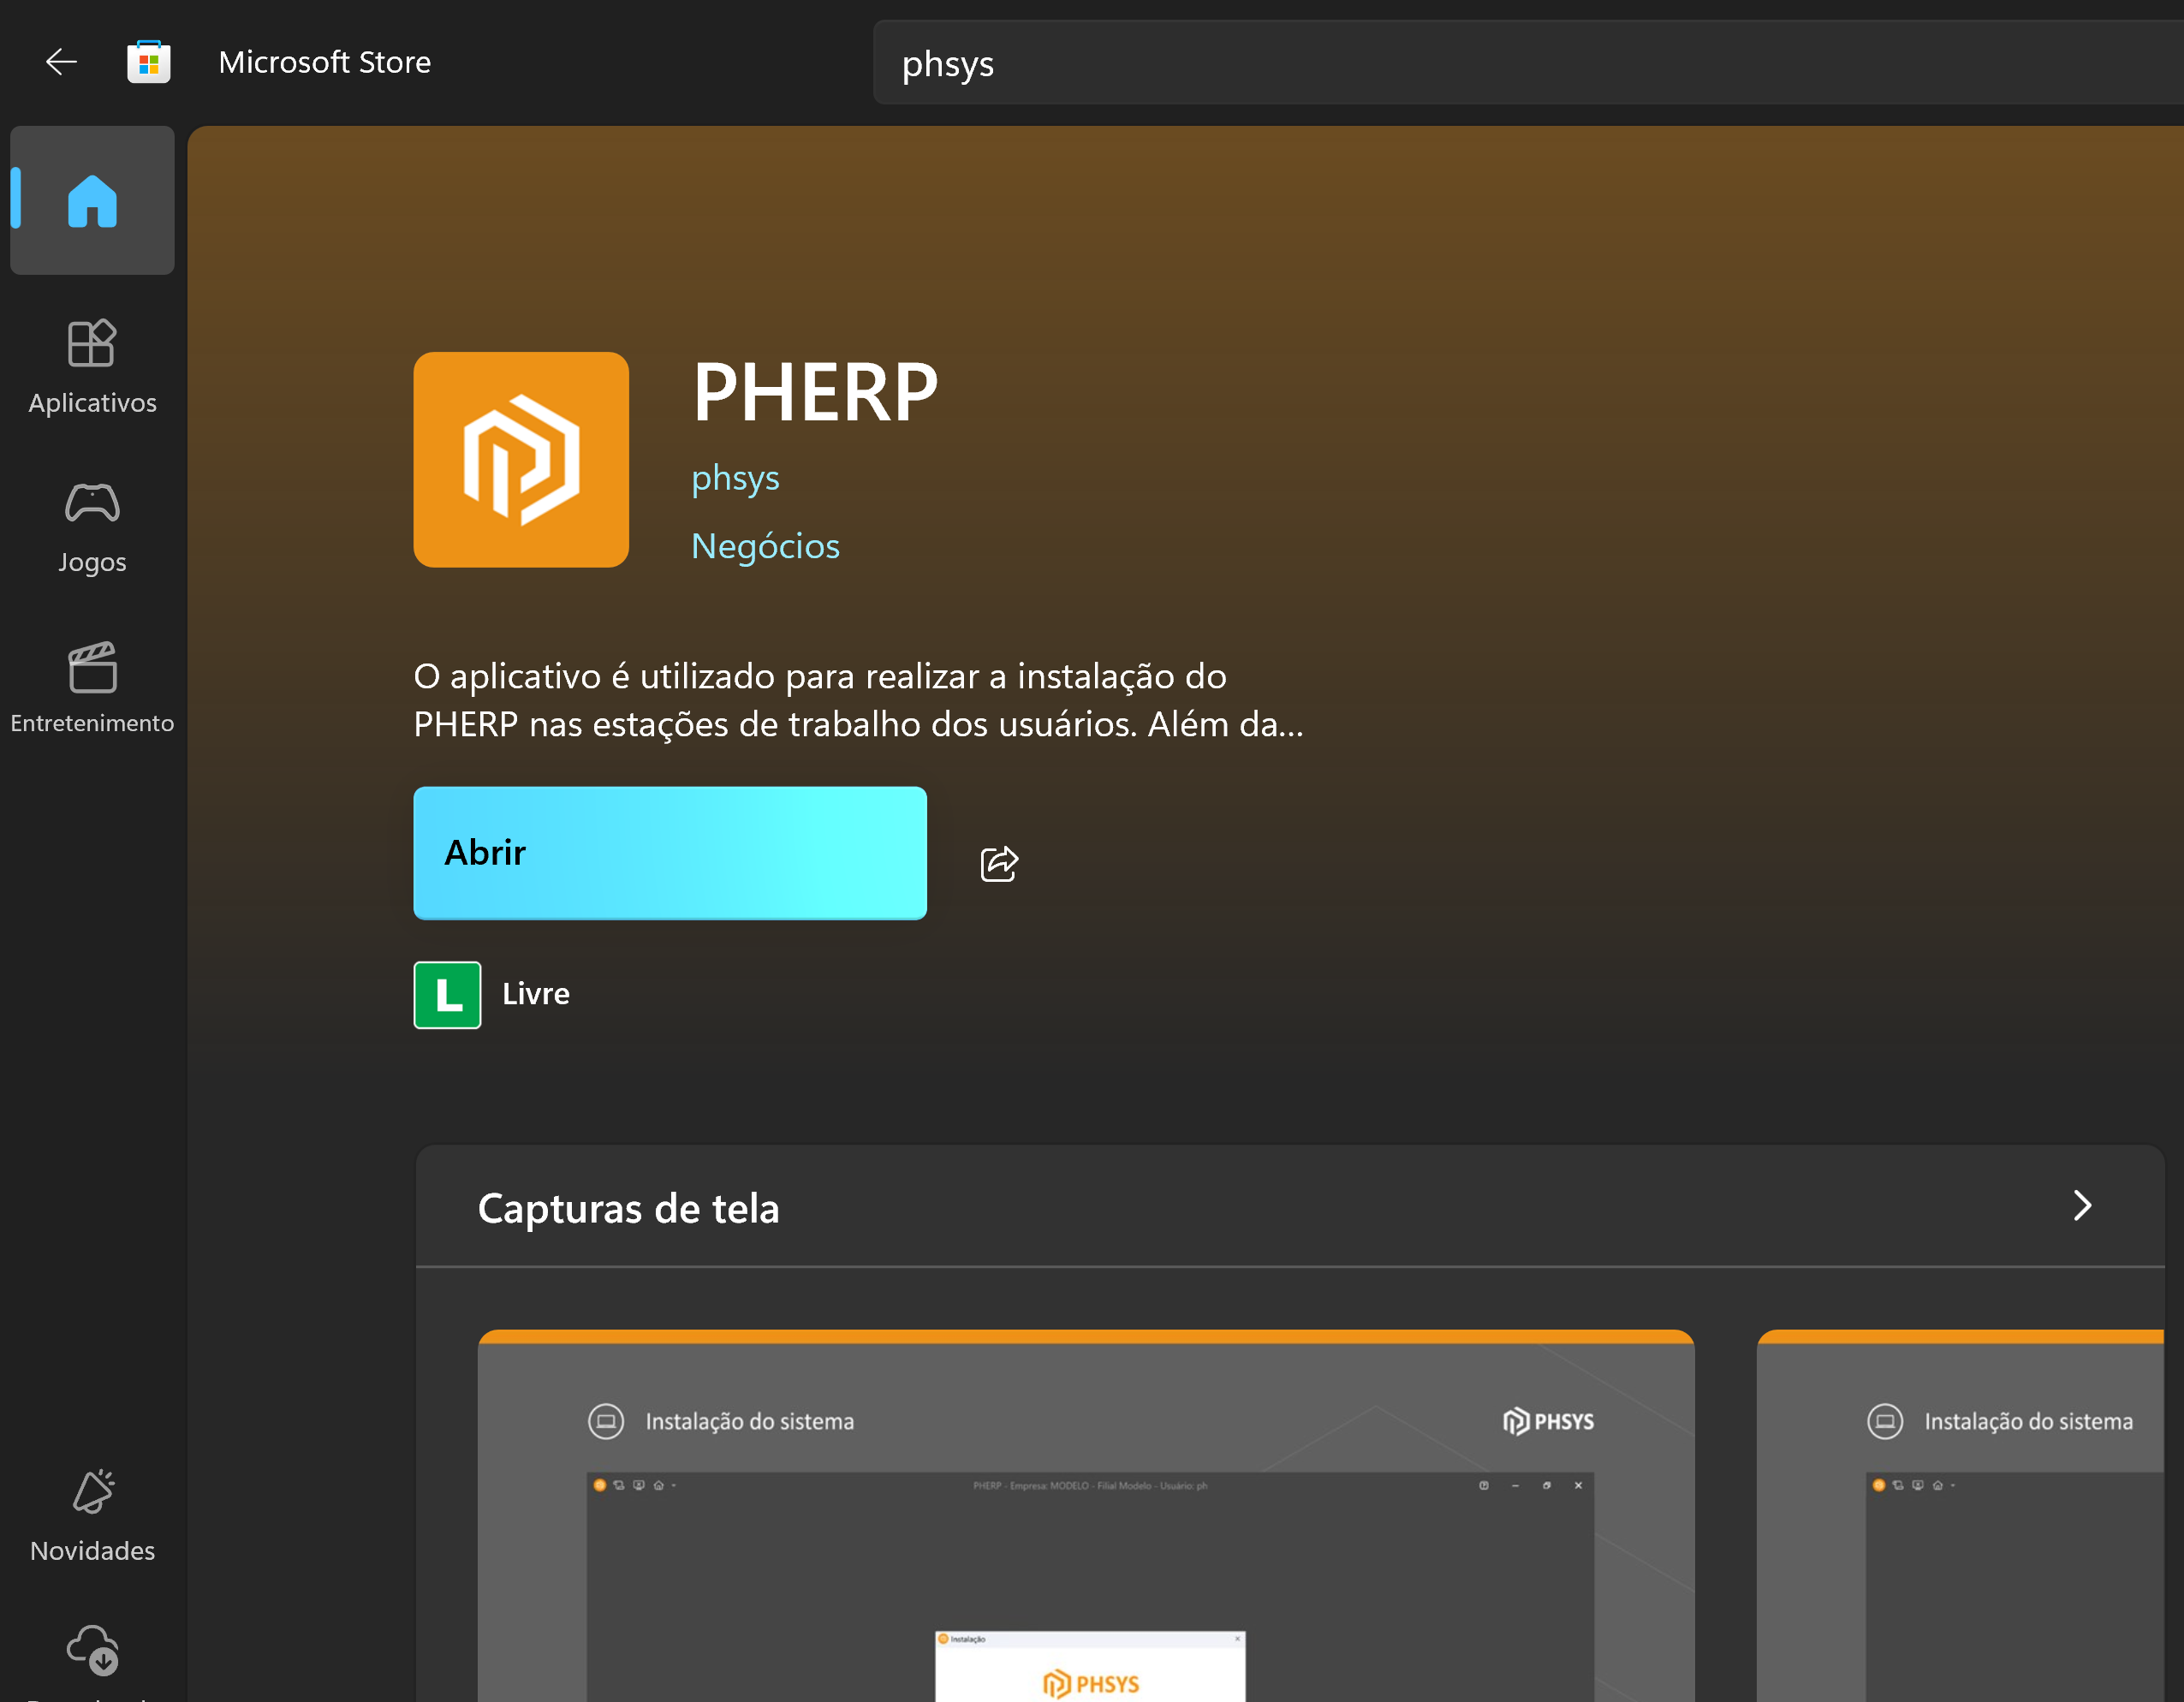2184x1702 pixels.
Task: Open the Aplicativos section
Action: point(92,367)
